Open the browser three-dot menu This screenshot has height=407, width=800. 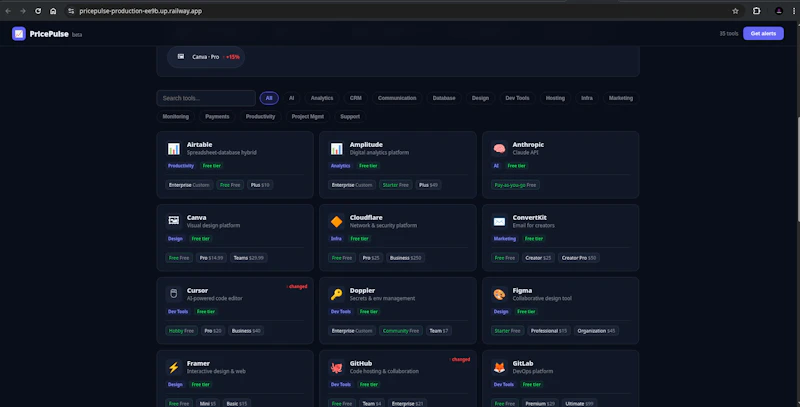794,11
